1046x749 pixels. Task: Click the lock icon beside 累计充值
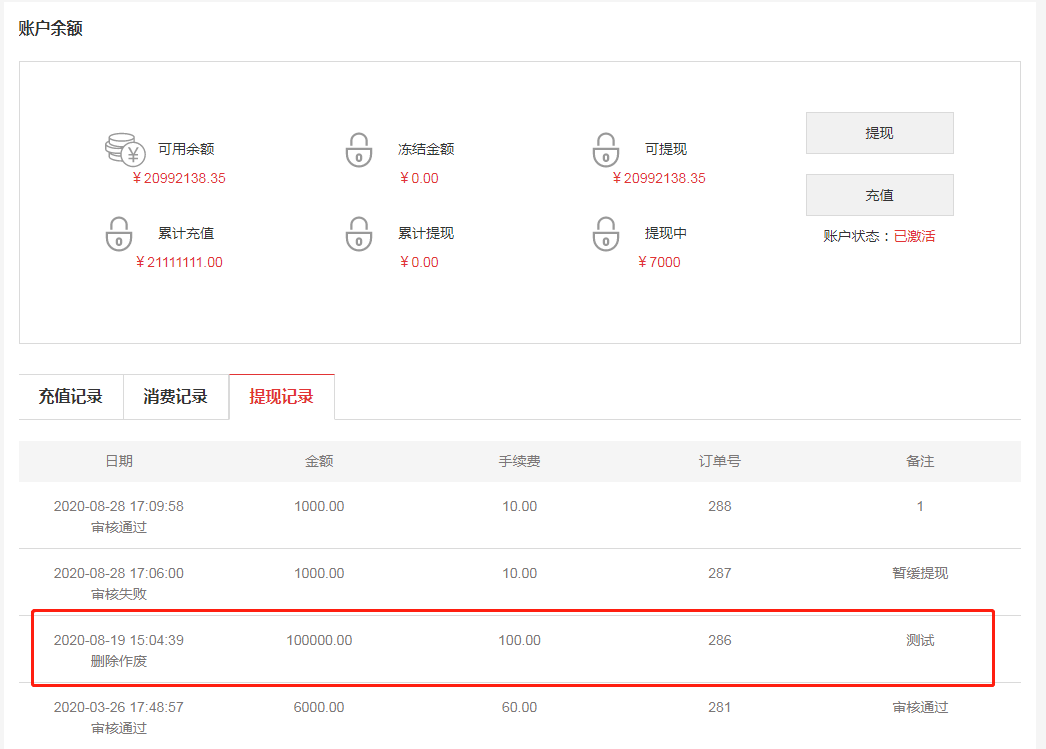click(x=119, y=234)
